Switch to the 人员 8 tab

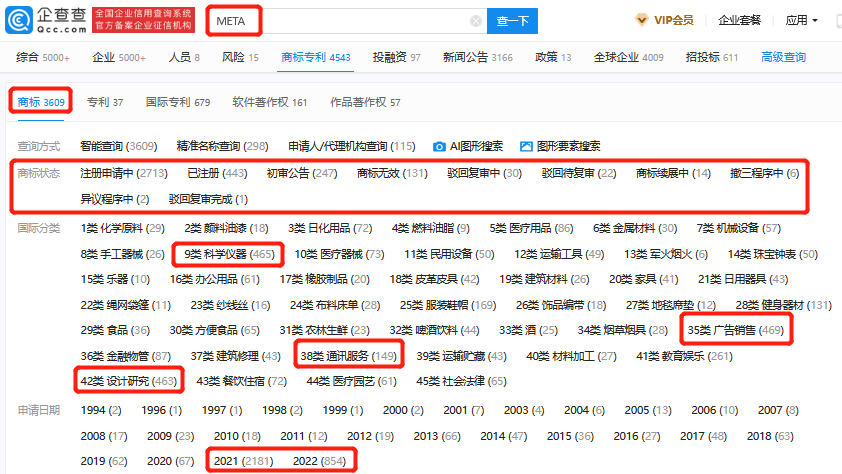184,57
